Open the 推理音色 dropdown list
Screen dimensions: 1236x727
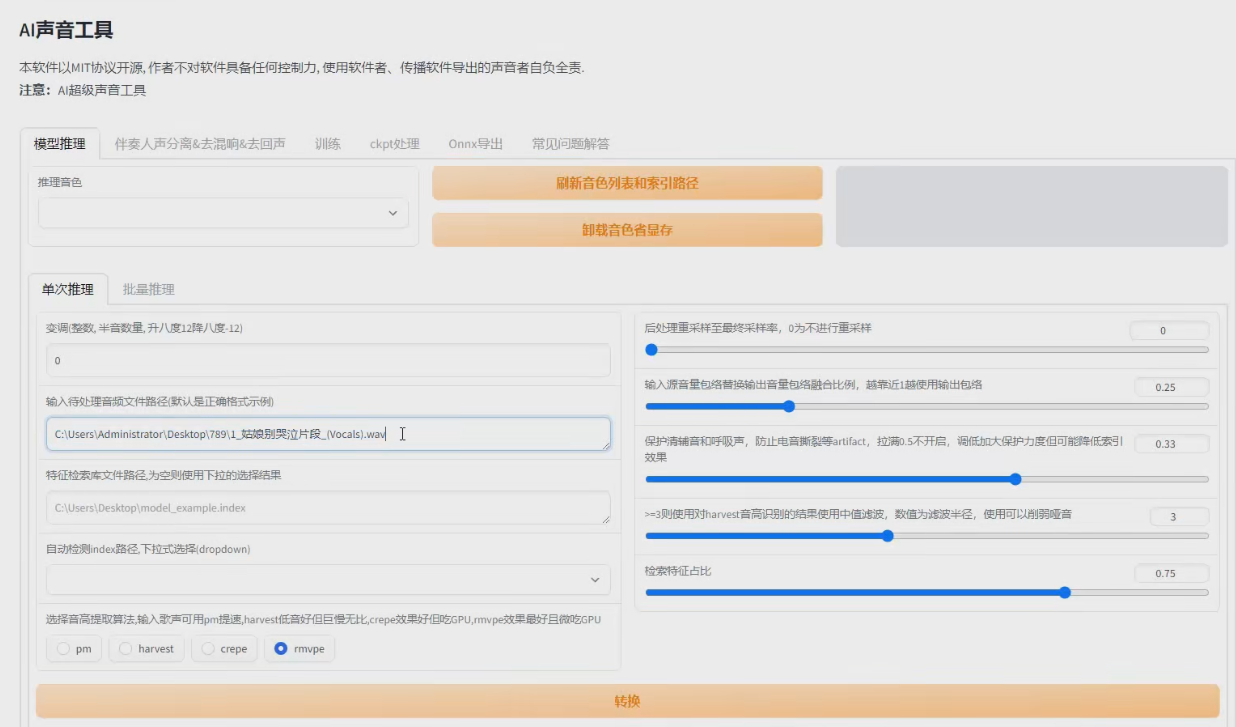pos(223,213)
